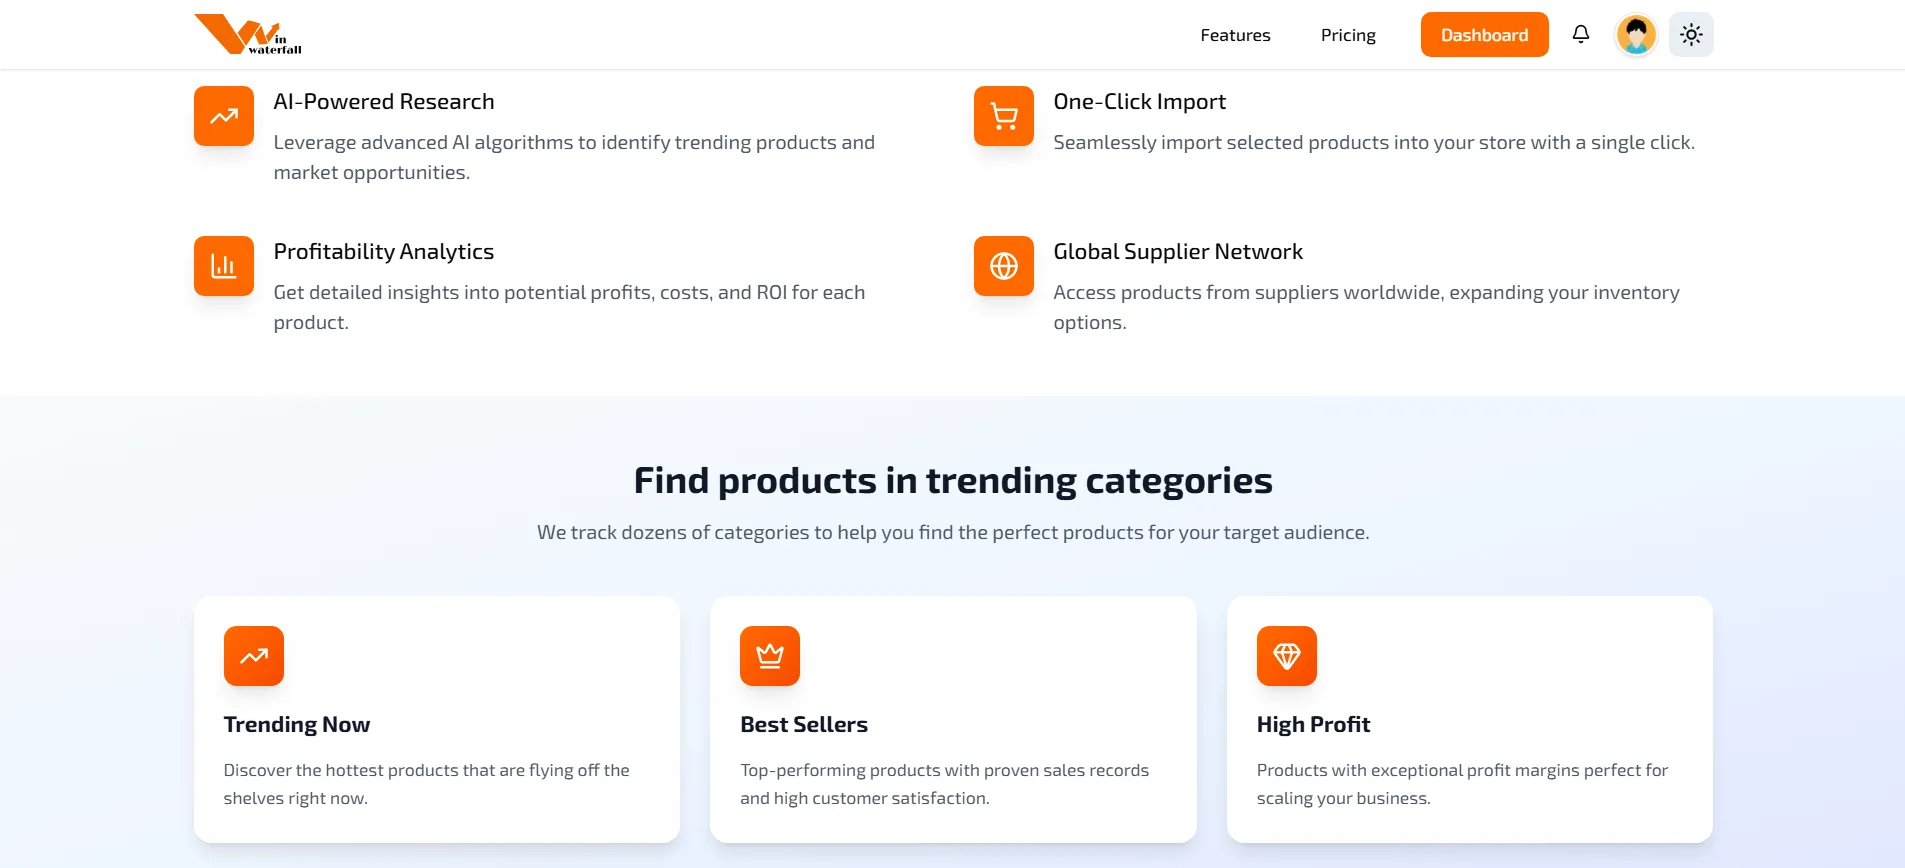Select the Best Sellers category card
The height and width of the screenshot is (868, 1905).
(x=952, y=719)
